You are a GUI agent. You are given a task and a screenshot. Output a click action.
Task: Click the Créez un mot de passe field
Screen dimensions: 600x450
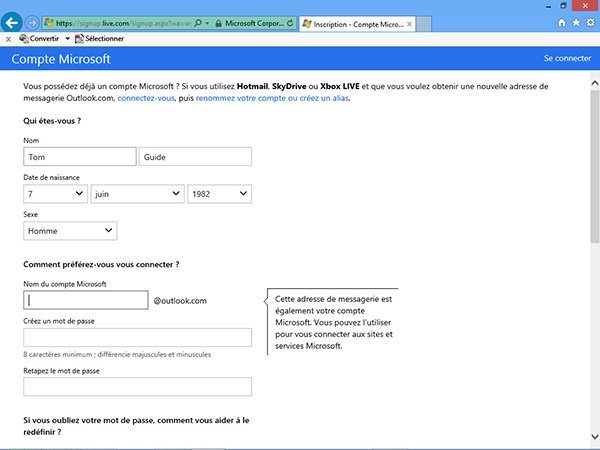pyautogui.click(x=137, y=337)
